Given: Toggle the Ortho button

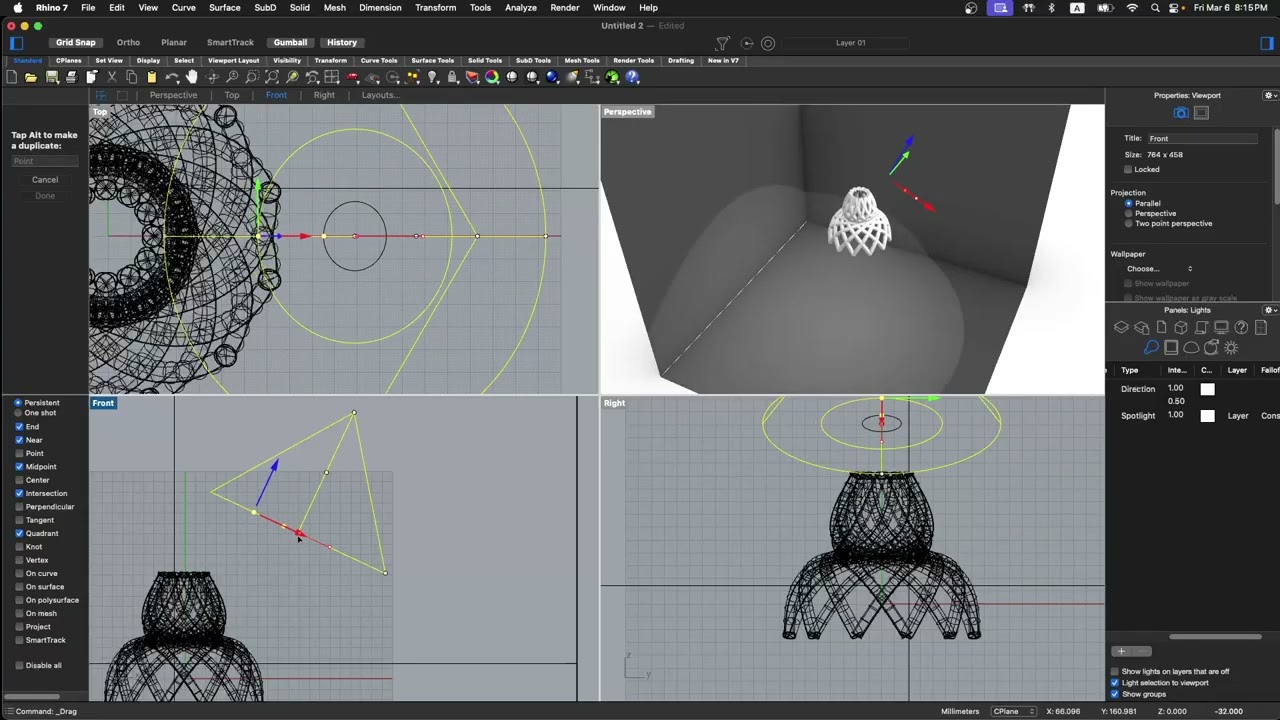Looking at the screenshot, I should pos(128,43).
